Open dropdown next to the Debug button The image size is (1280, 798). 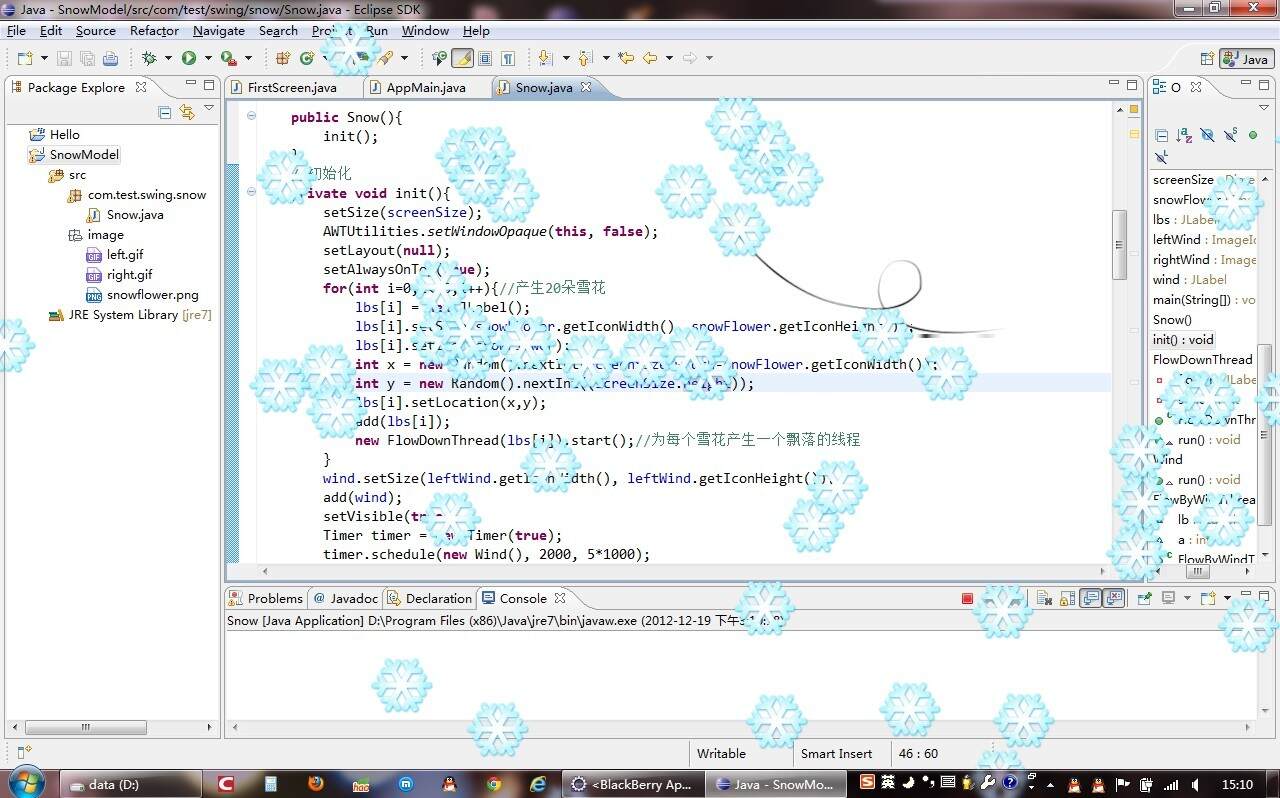(x=168, y=59)
